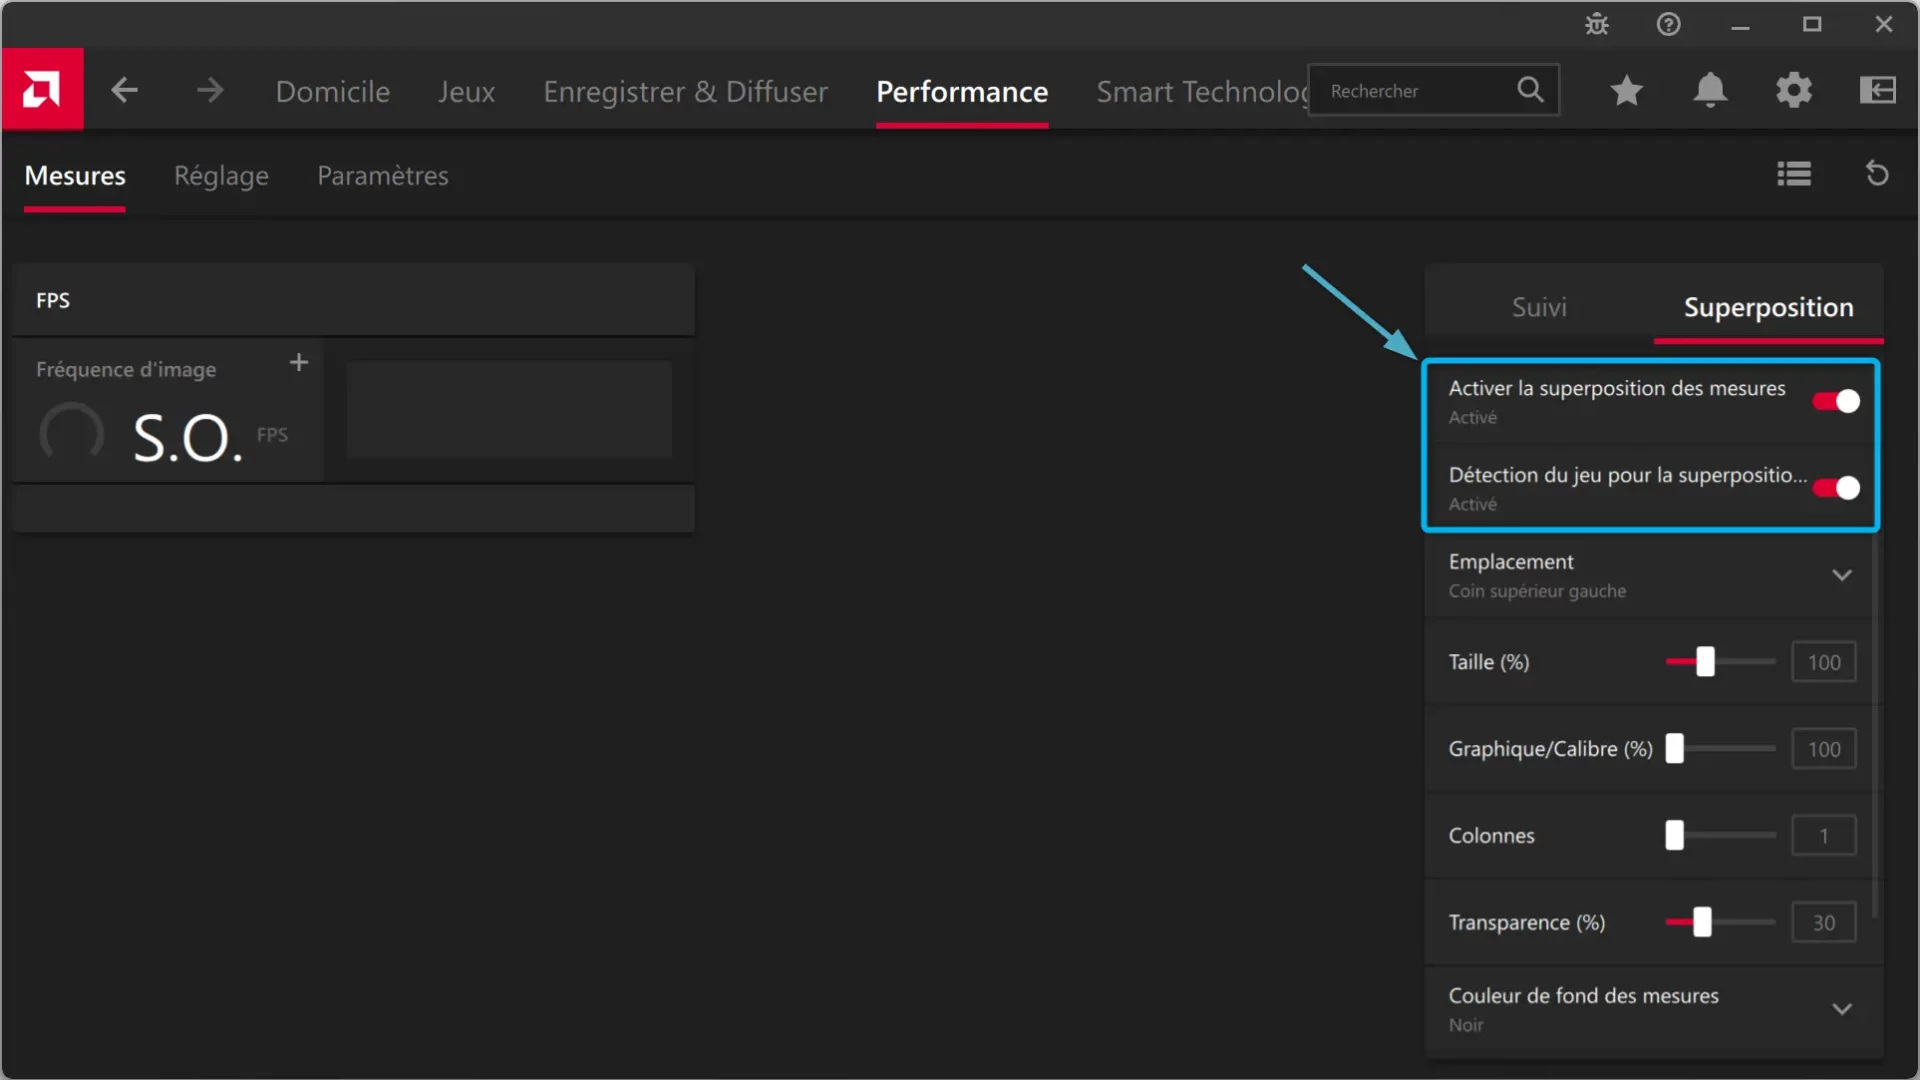Open Smart Technology tab
The width and height of the screenshot is (1920, 1080).
click(1202, 91)
